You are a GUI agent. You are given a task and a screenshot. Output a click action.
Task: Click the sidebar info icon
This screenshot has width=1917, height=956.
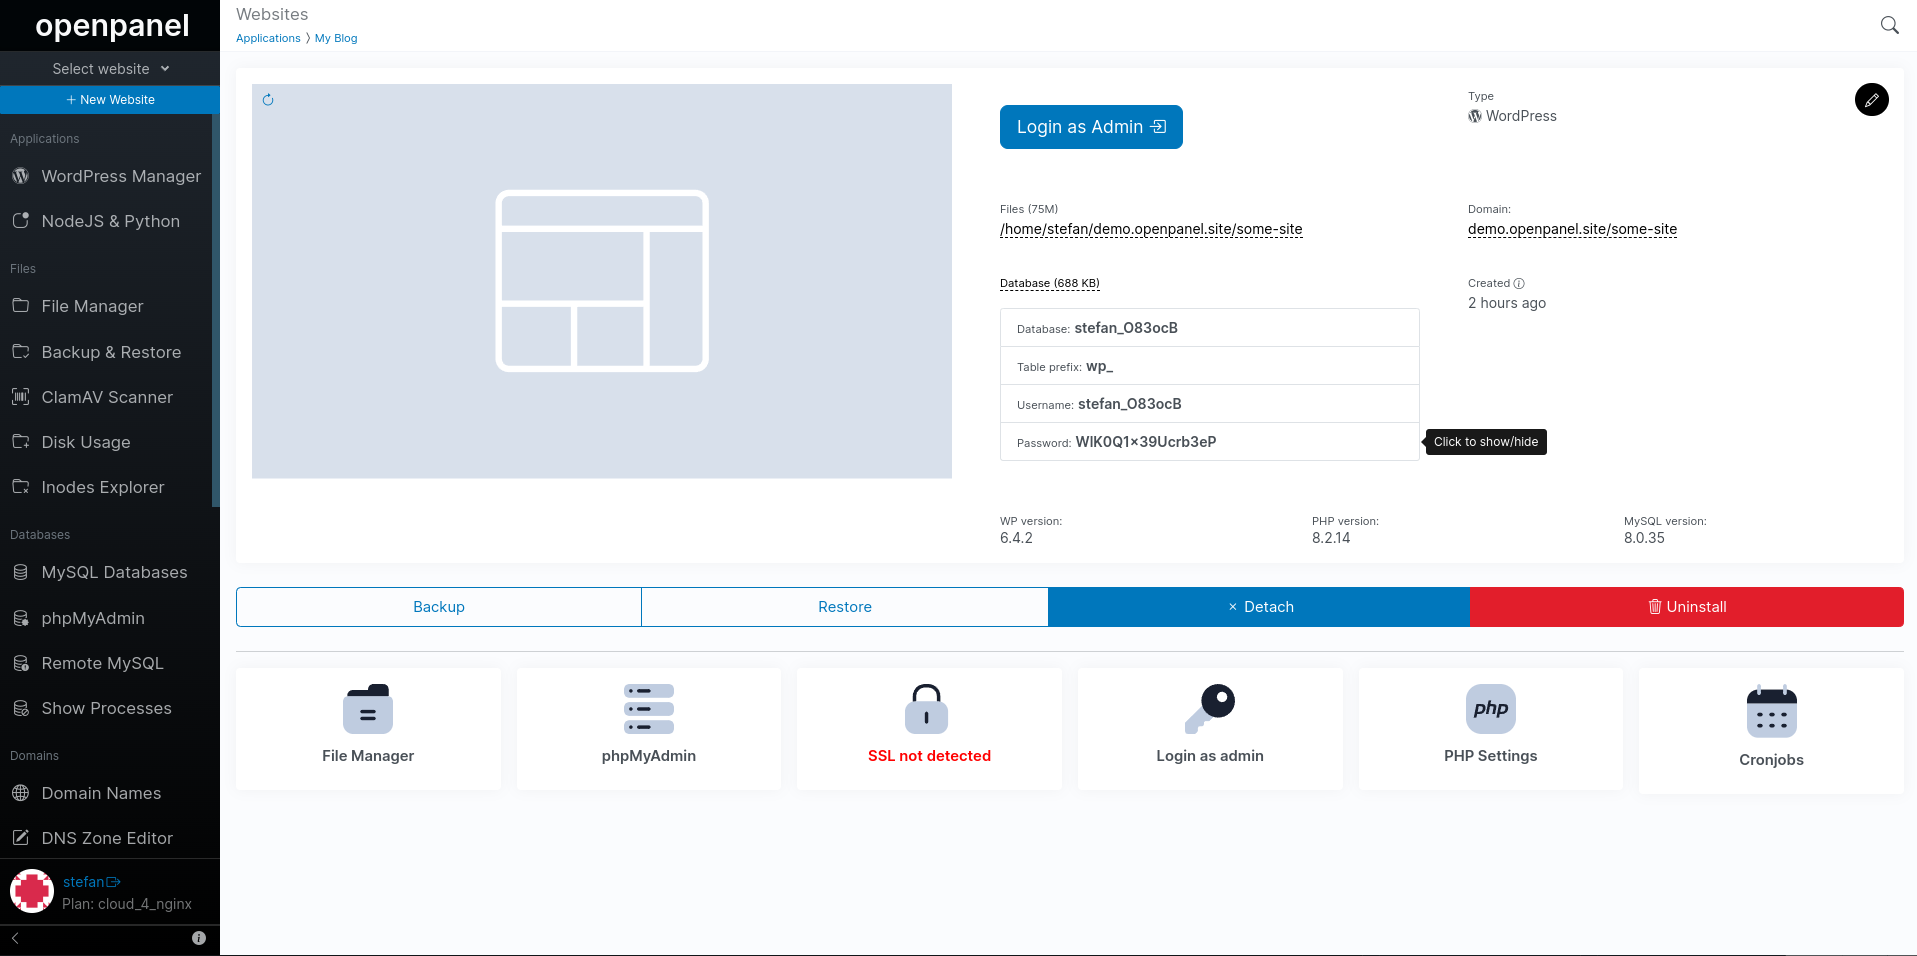coord(199,938)
